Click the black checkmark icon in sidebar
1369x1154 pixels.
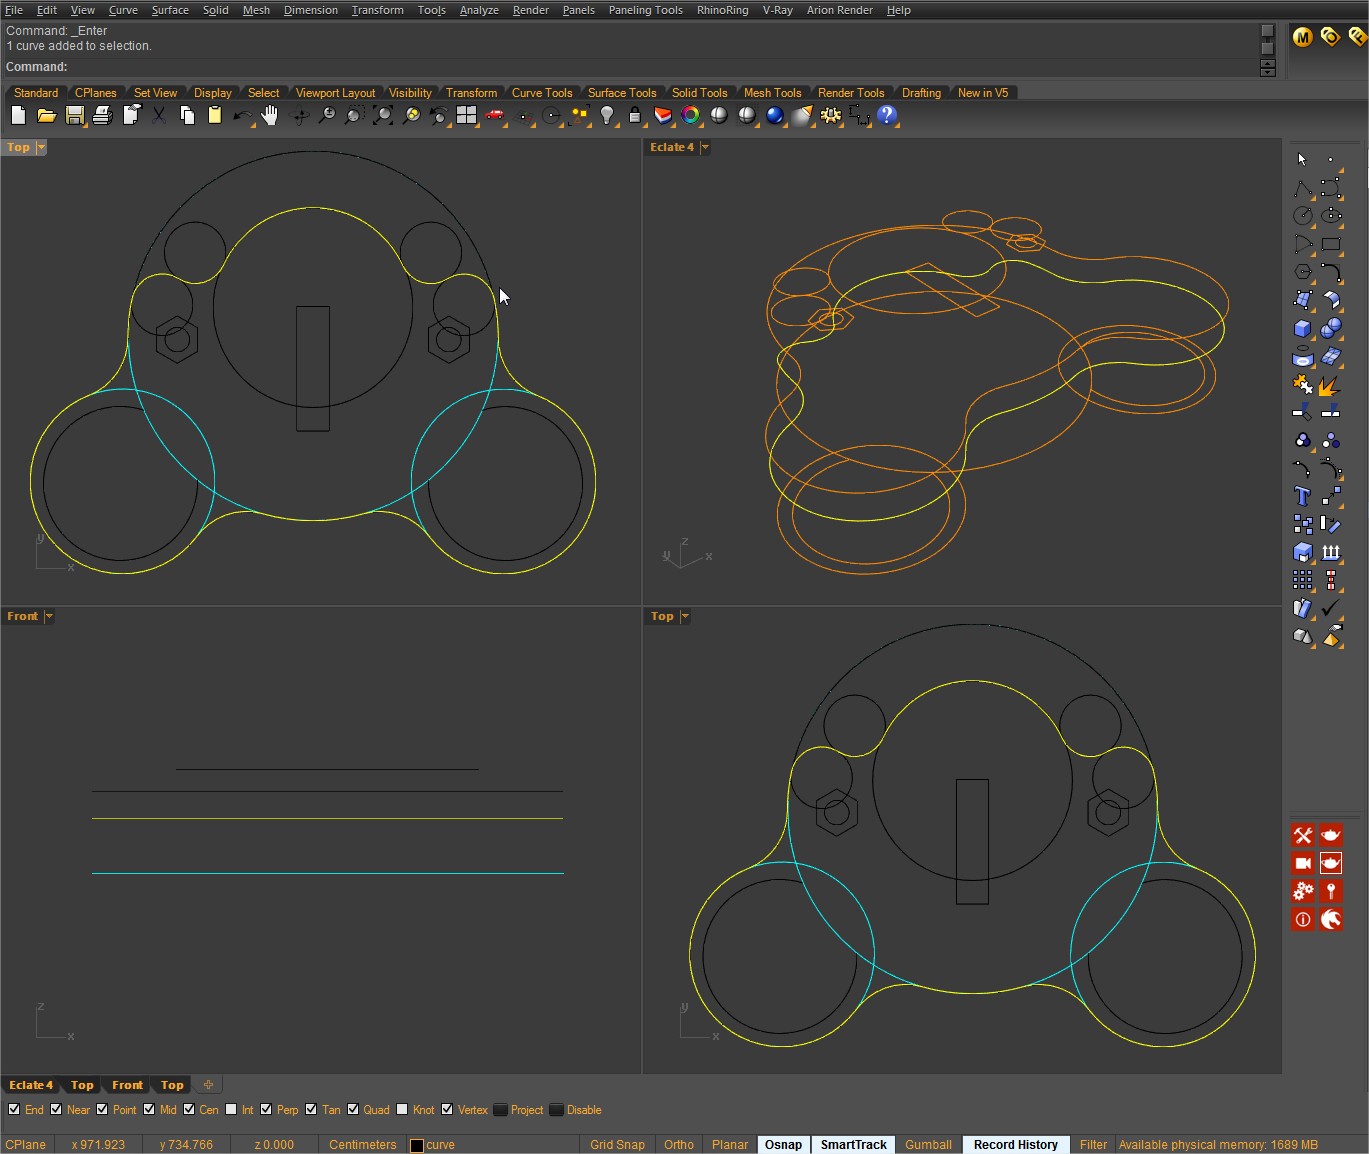point(1330,608)
